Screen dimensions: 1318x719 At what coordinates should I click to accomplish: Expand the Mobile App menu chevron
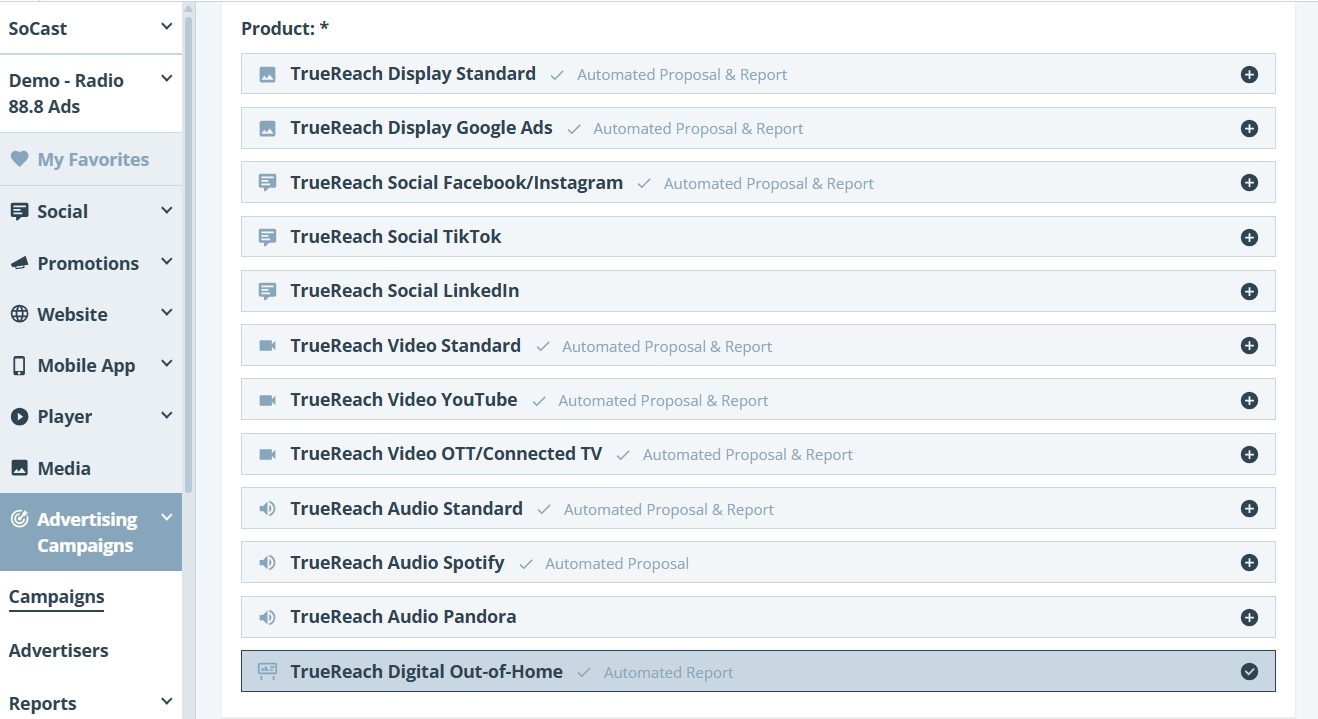tap(167, 363)
